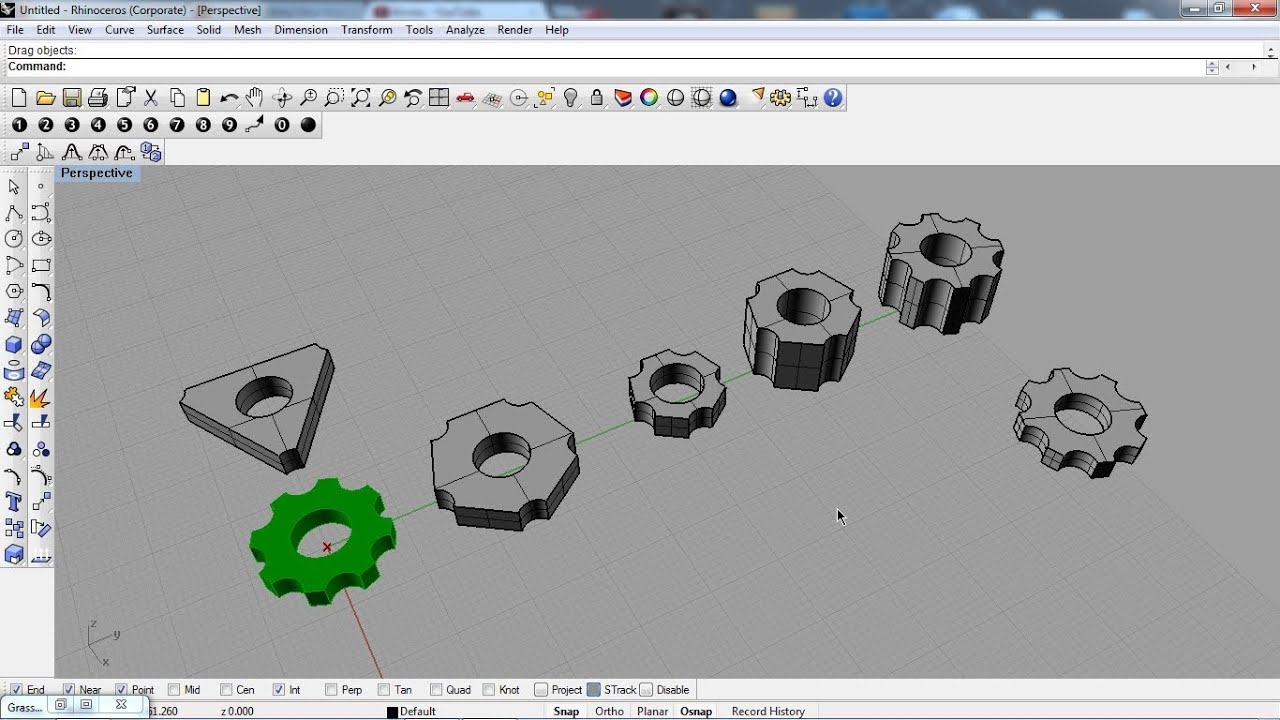Click the four-viewport layout icon
The image size is (1280, 720).
click(x=439, y=98)
